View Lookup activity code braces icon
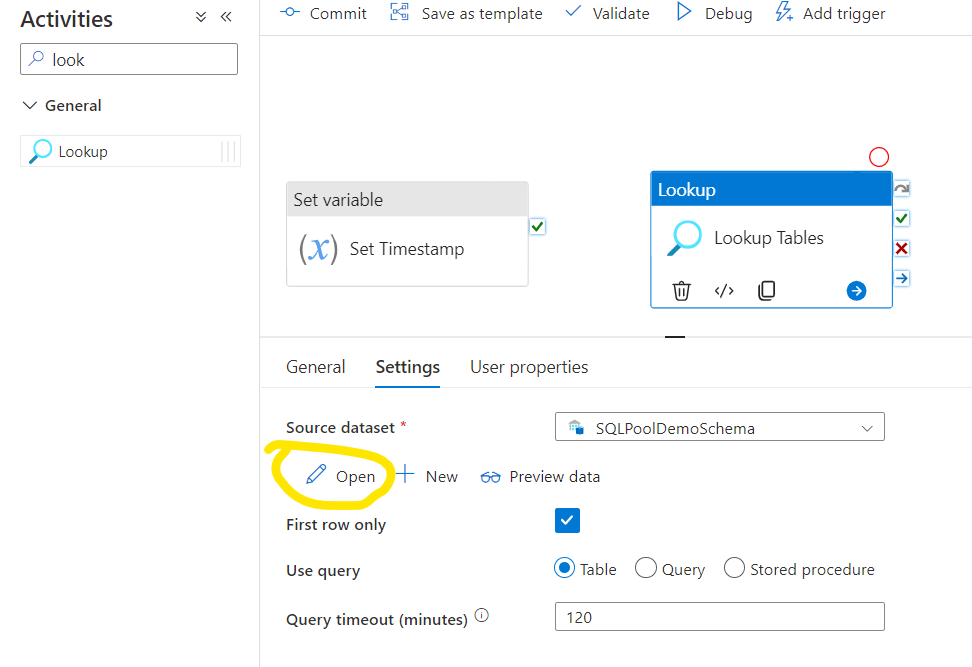Screen dimensions: 972x667 [x=724, y=291]
